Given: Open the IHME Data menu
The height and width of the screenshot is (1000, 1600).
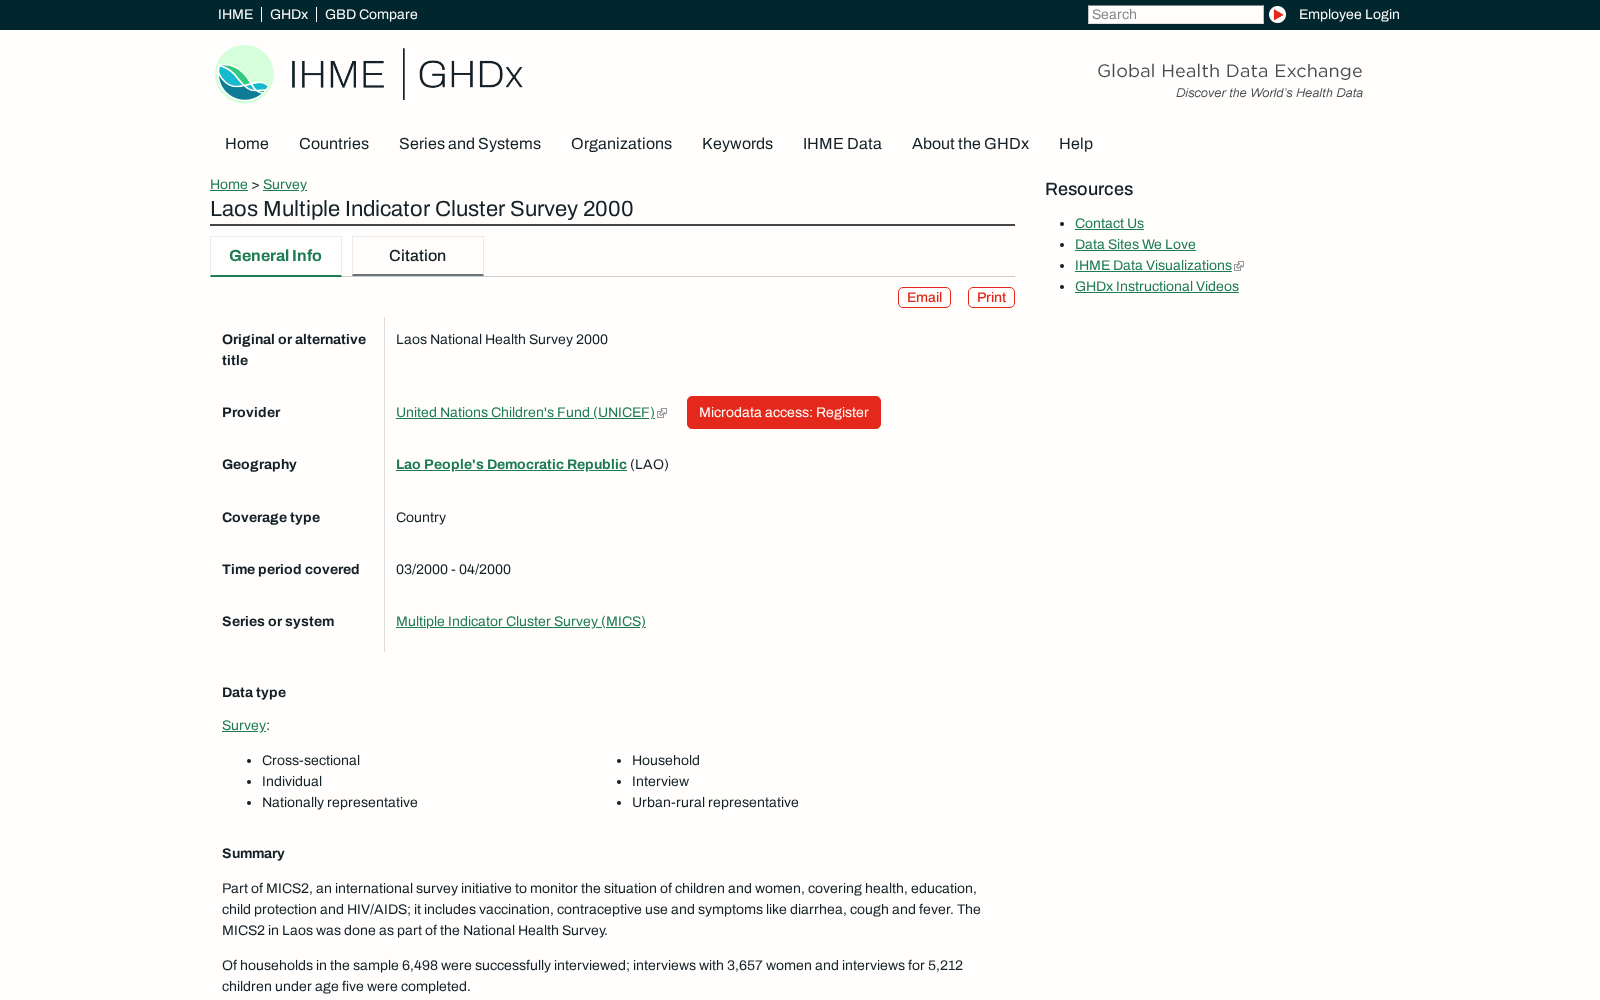Looking at the screenshot, I should 842,144.
